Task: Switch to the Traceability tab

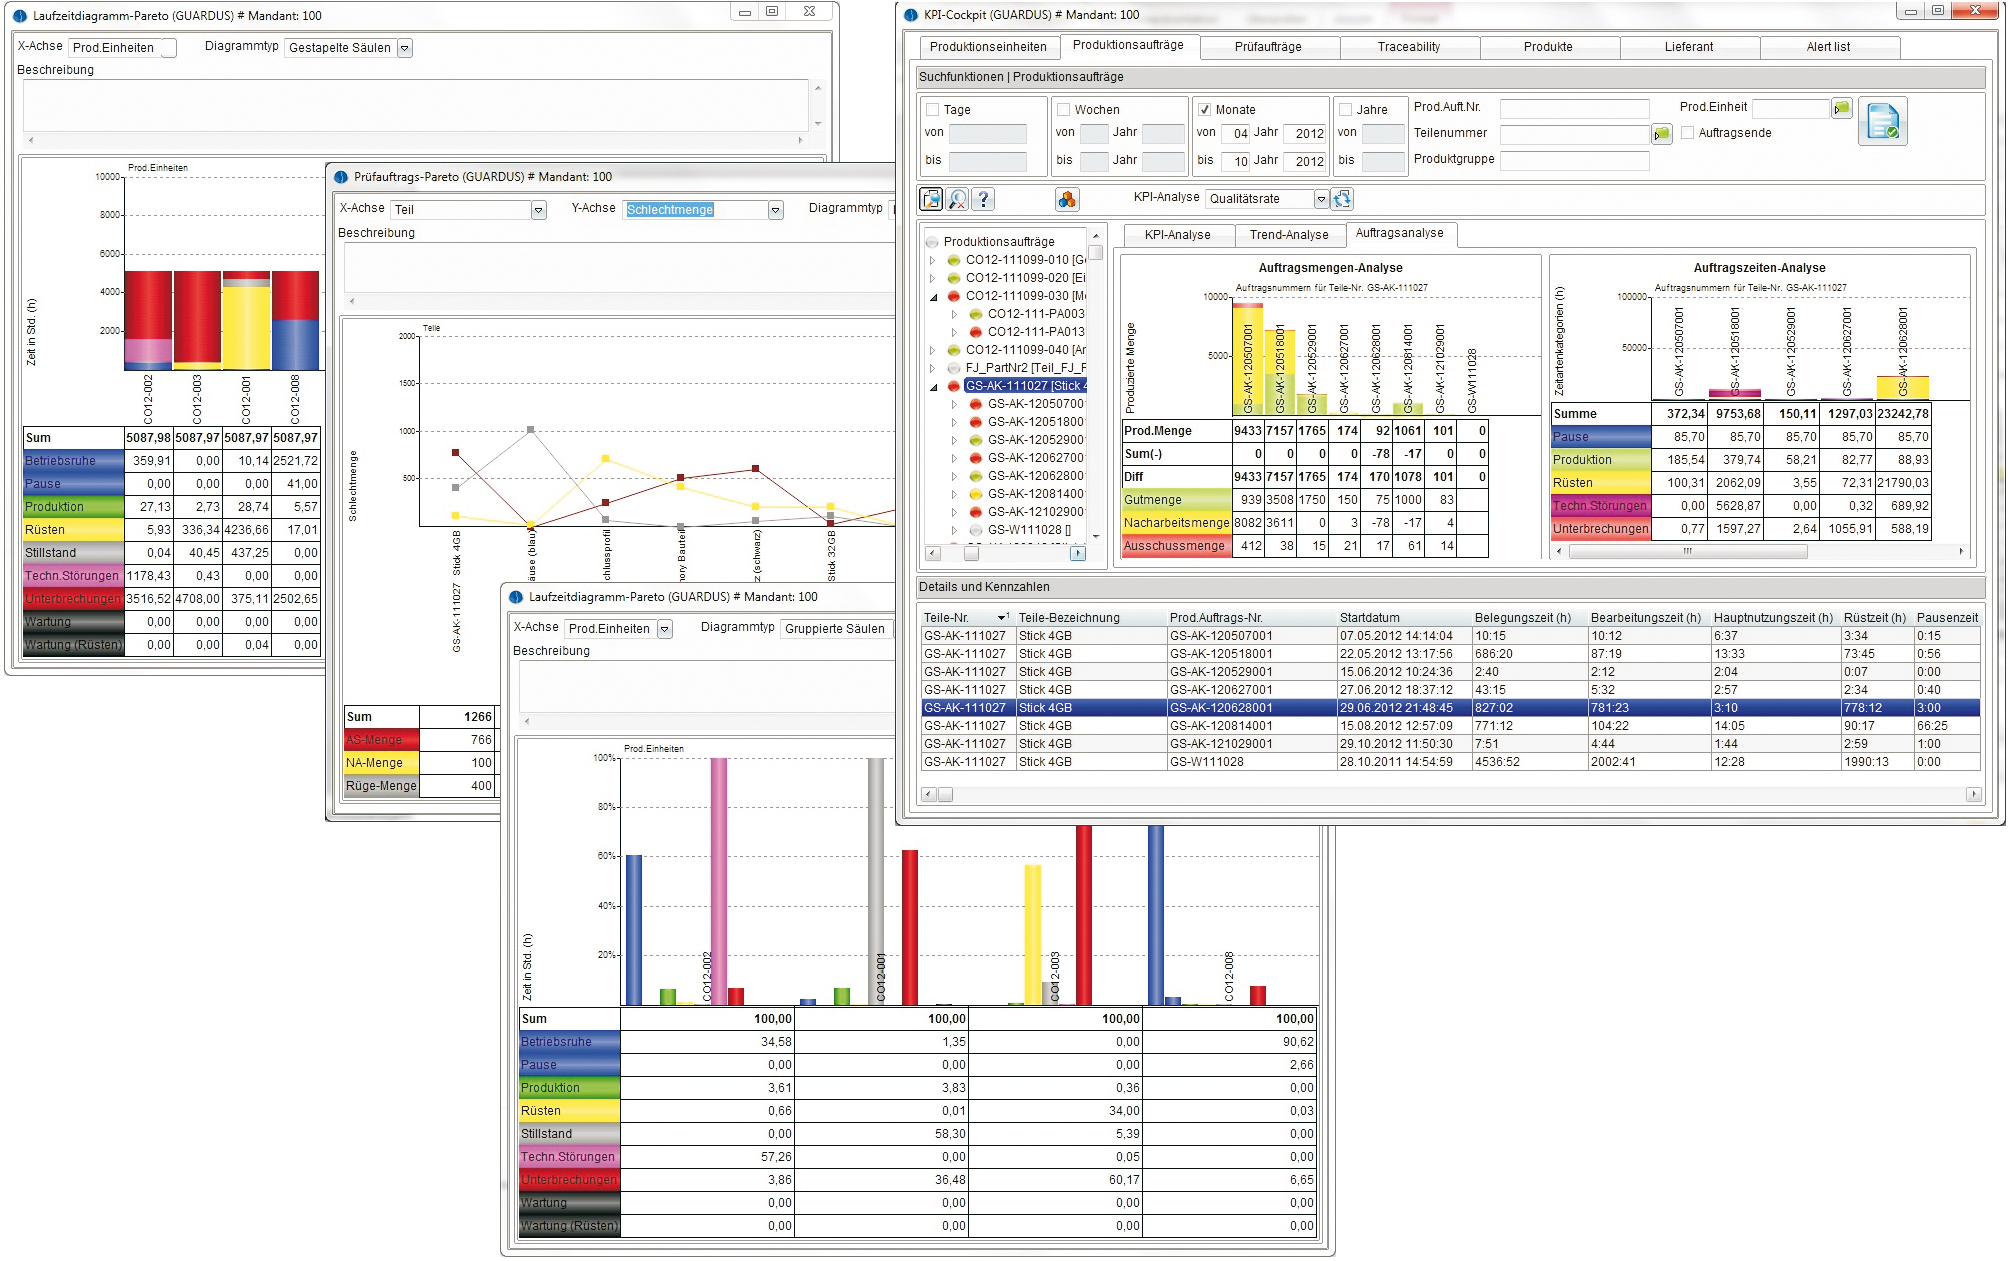Action: click(1408, 47)
